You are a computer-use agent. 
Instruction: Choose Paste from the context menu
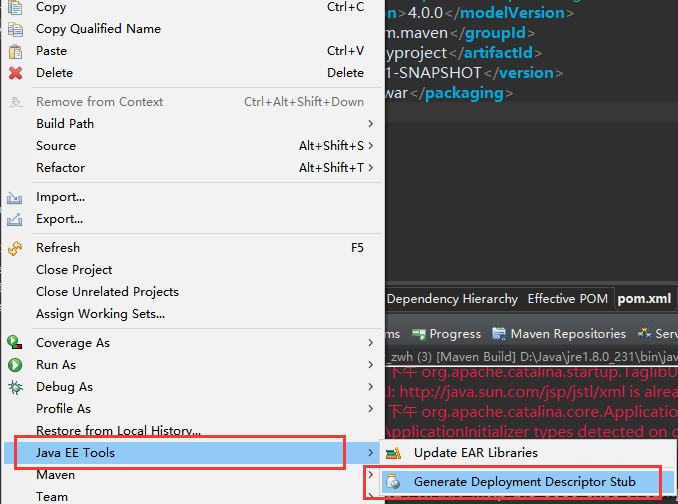pyautogui.click(x=51, y=51)
